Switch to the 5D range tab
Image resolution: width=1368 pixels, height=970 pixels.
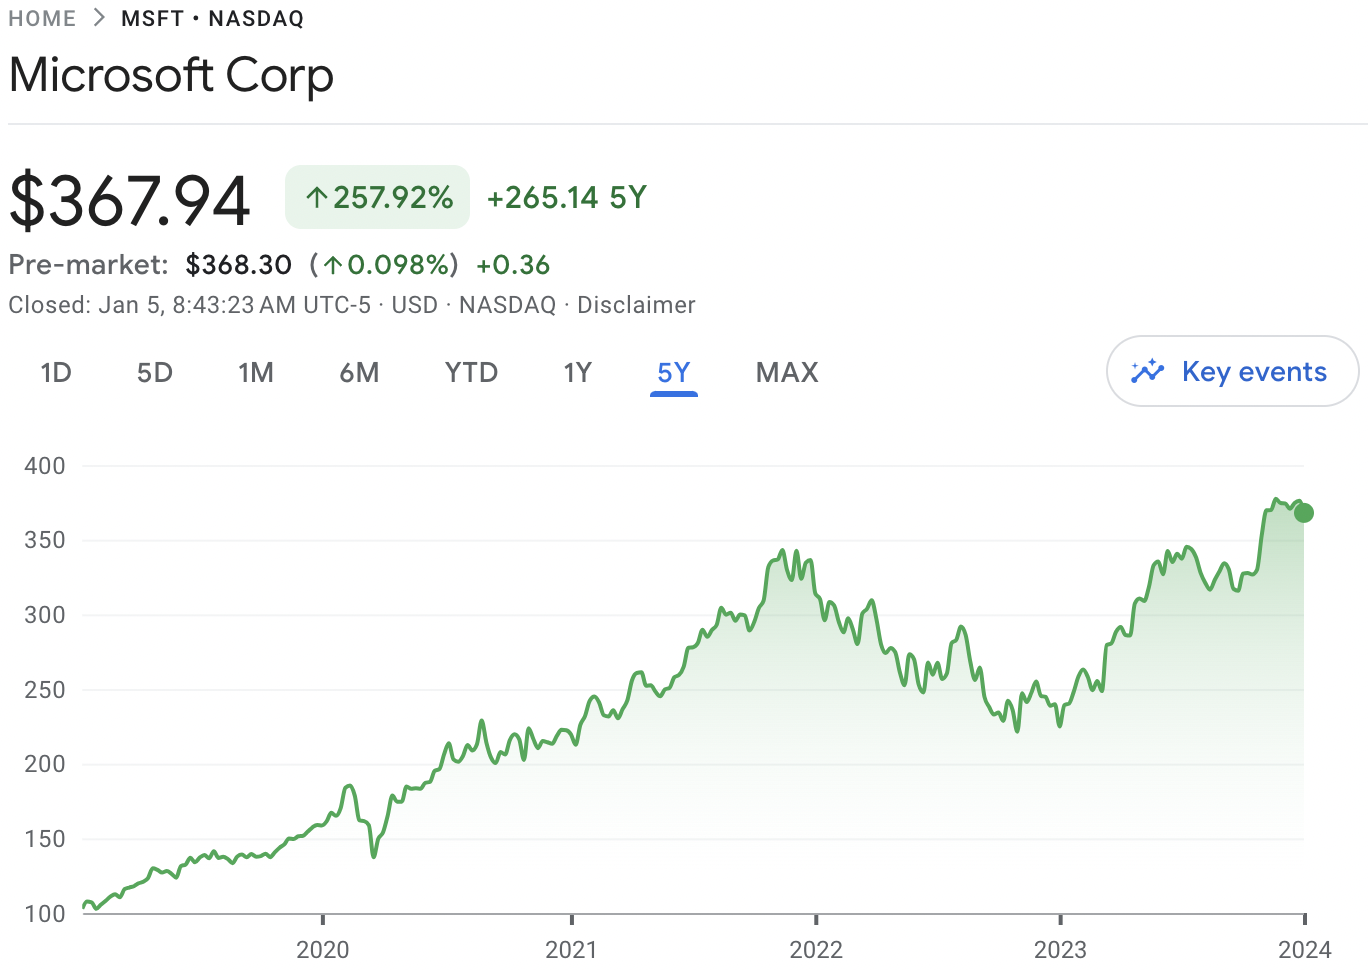pos(155,373)
